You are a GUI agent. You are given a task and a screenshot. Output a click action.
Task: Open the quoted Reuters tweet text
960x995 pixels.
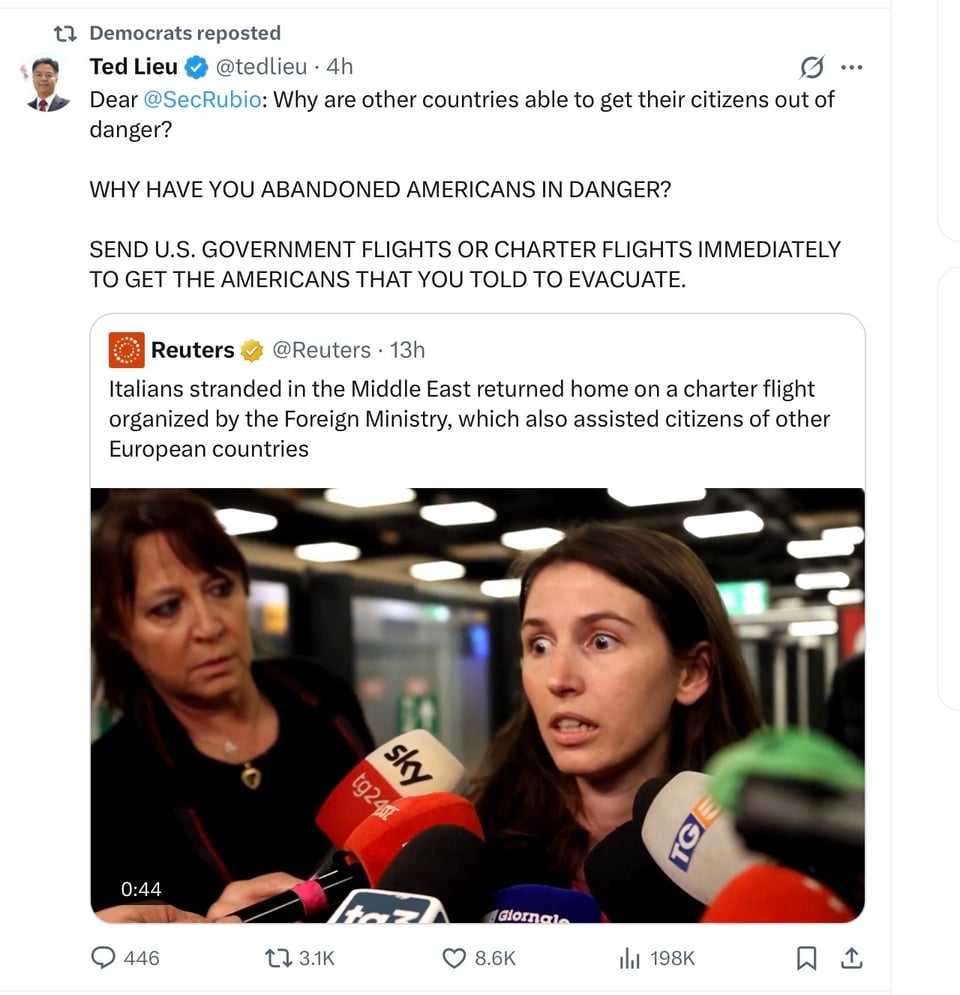click(x=469, y=419)
